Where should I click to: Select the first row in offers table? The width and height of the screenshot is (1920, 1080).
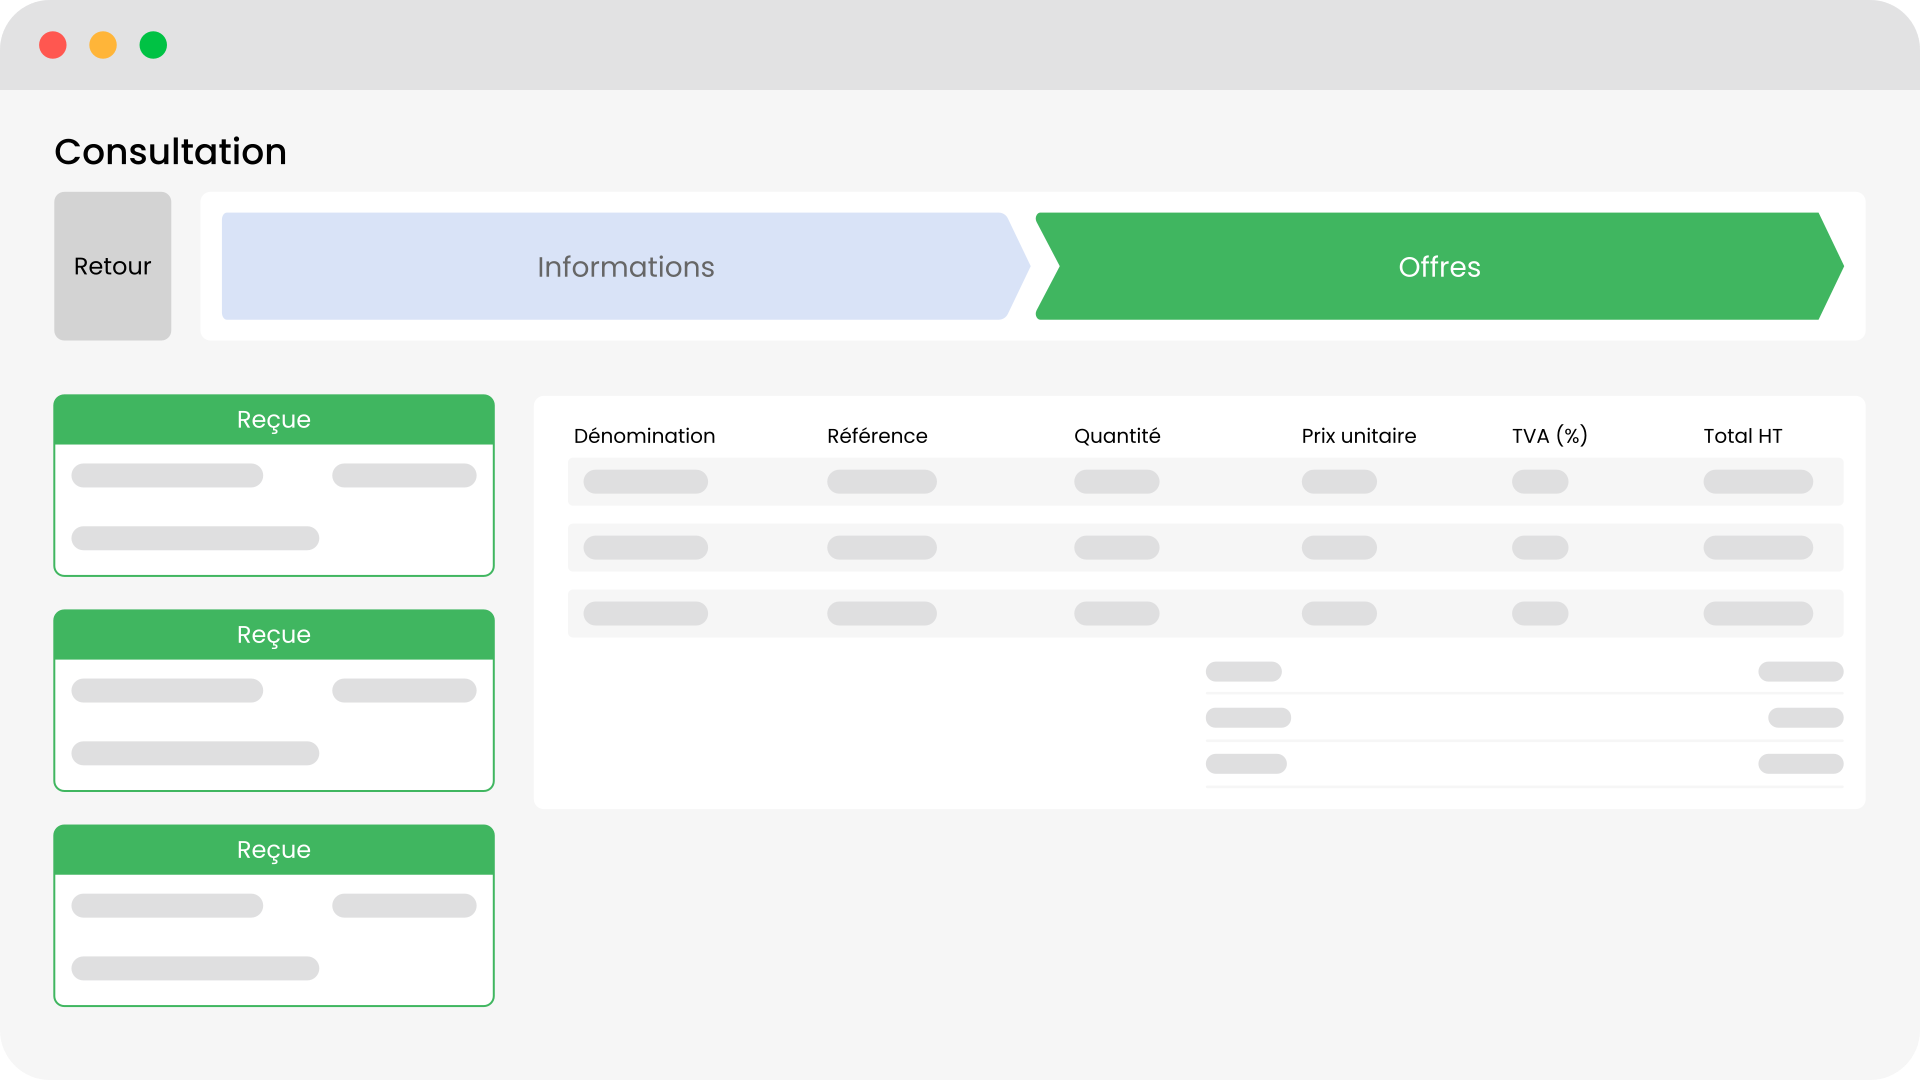1204,482
